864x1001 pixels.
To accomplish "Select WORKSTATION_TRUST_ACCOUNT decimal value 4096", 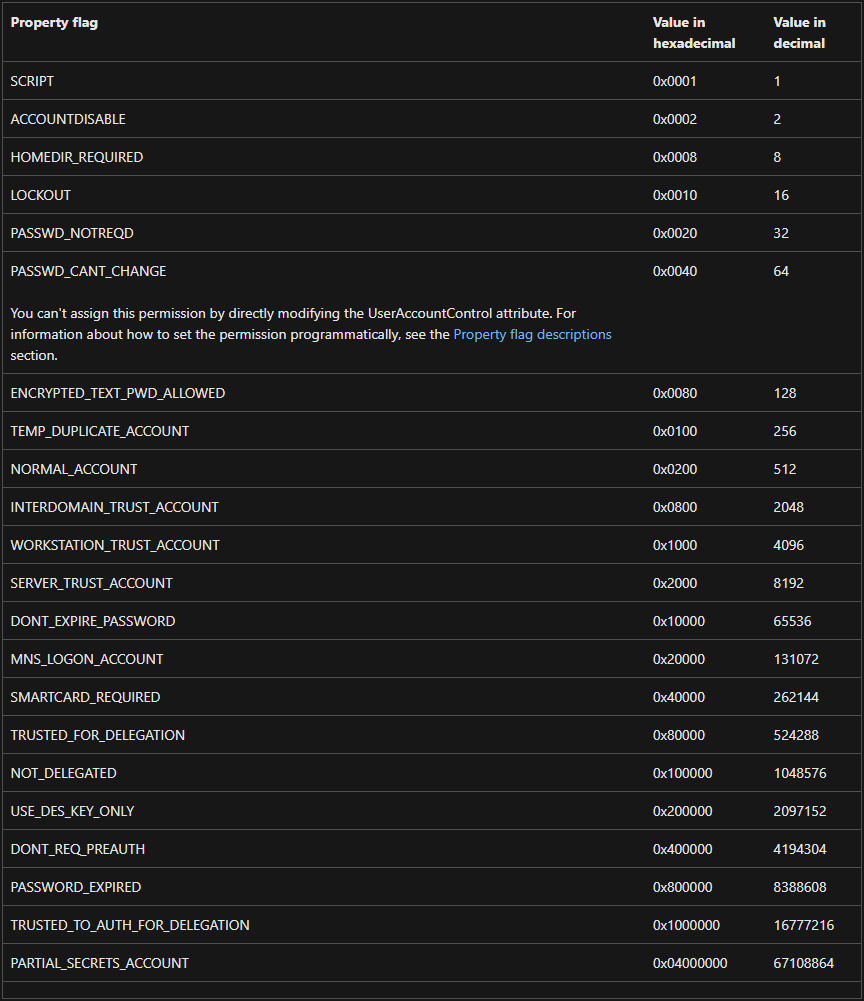I will click(x=789, y=545).
